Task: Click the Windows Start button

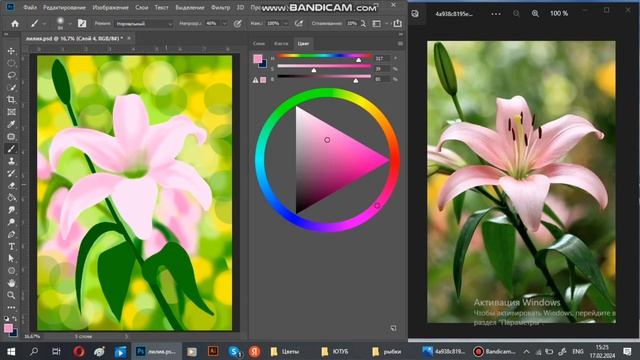Action: (11, 351)
